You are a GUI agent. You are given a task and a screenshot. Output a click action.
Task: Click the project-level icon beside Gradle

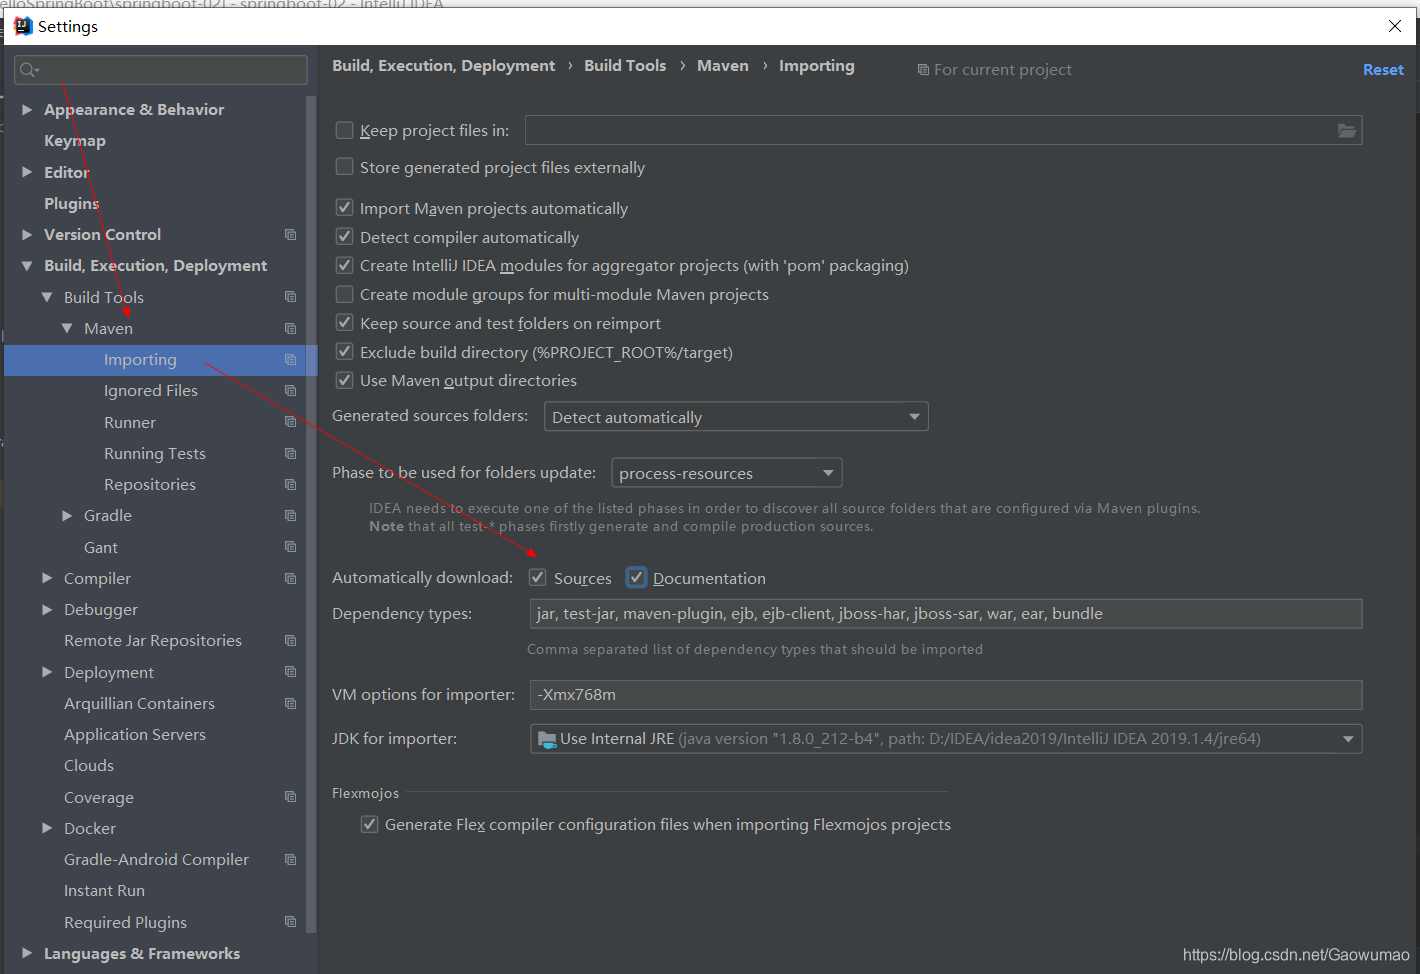tap(290, 516)
